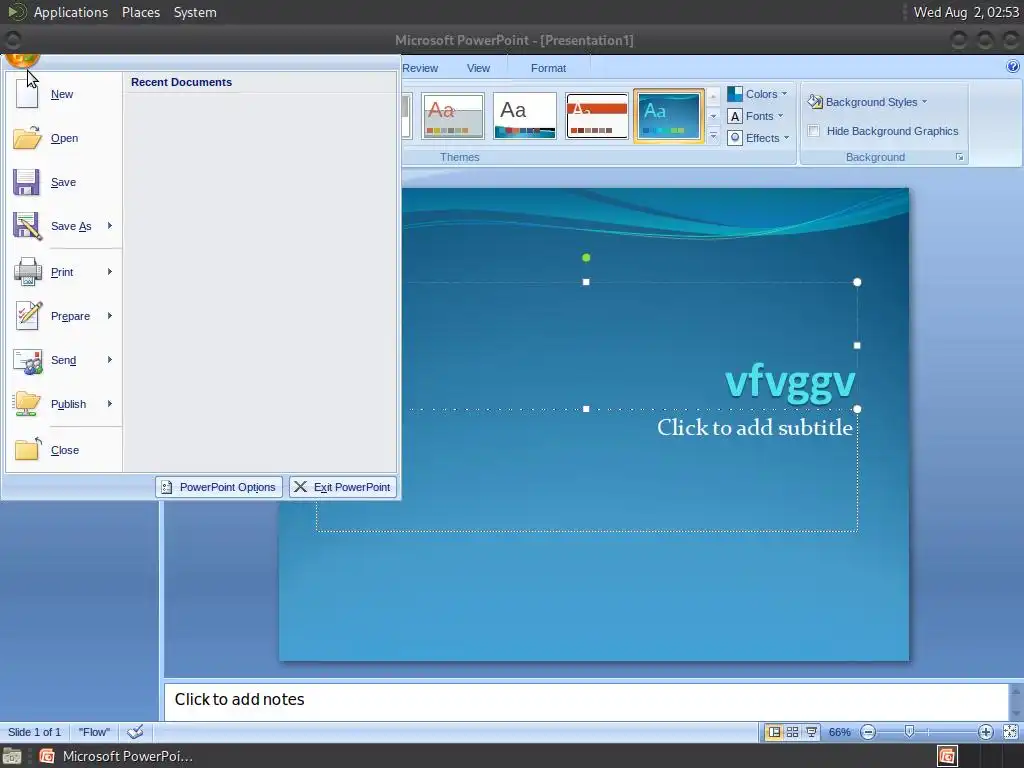
Task: Expand the themes gallery More arrow
Action: point(713,136)
